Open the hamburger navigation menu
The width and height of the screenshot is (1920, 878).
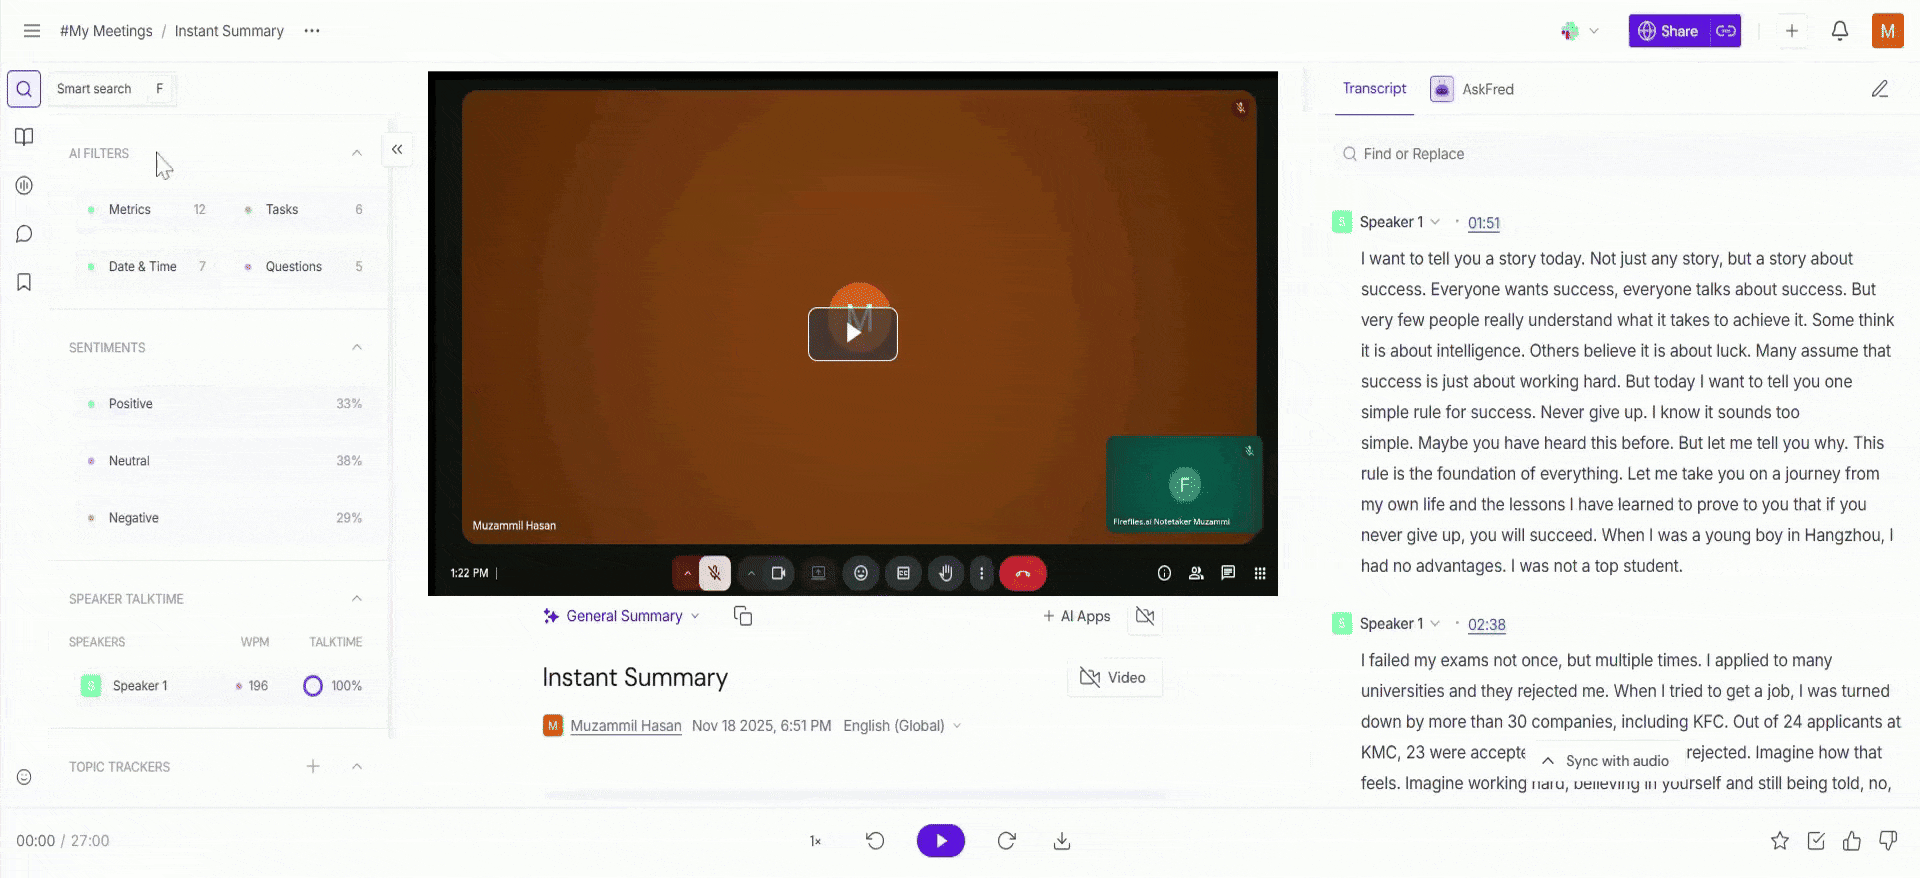tap(32, 31)
